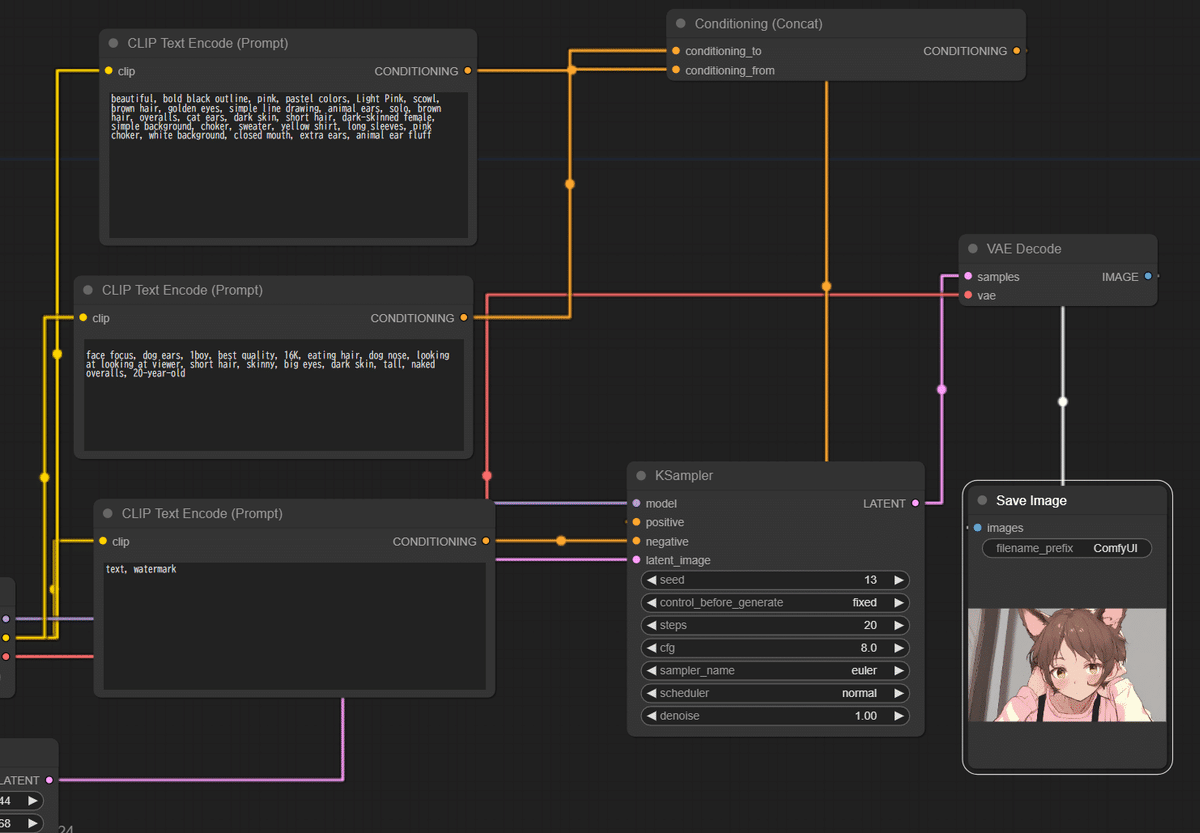Click the filename_prefix field in Save Image
Screen dimensions: 1200x833
pyautogui.click(x=1066, y=548)
